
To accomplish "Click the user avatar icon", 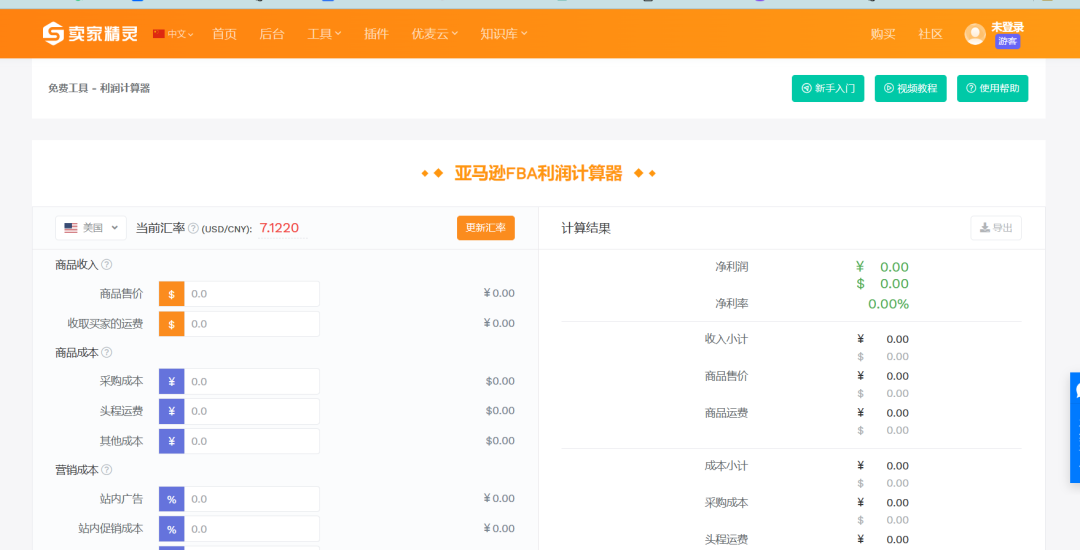I will [975, 34].
